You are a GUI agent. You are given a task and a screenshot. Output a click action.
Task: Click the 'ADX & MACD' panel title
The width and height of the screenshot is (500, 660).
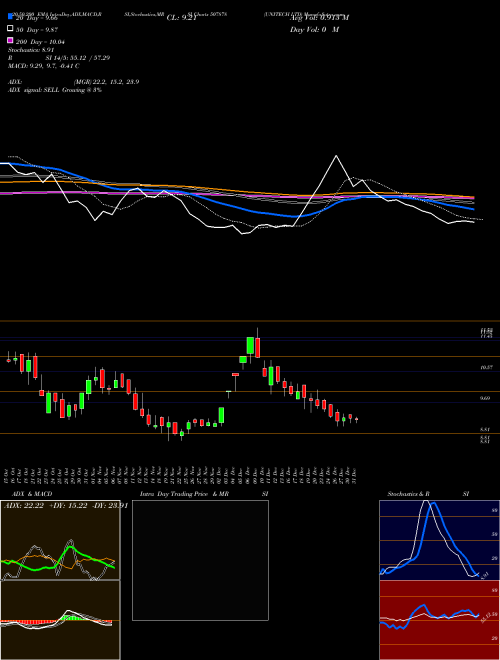pyautogui.click(x=32, y=494)
